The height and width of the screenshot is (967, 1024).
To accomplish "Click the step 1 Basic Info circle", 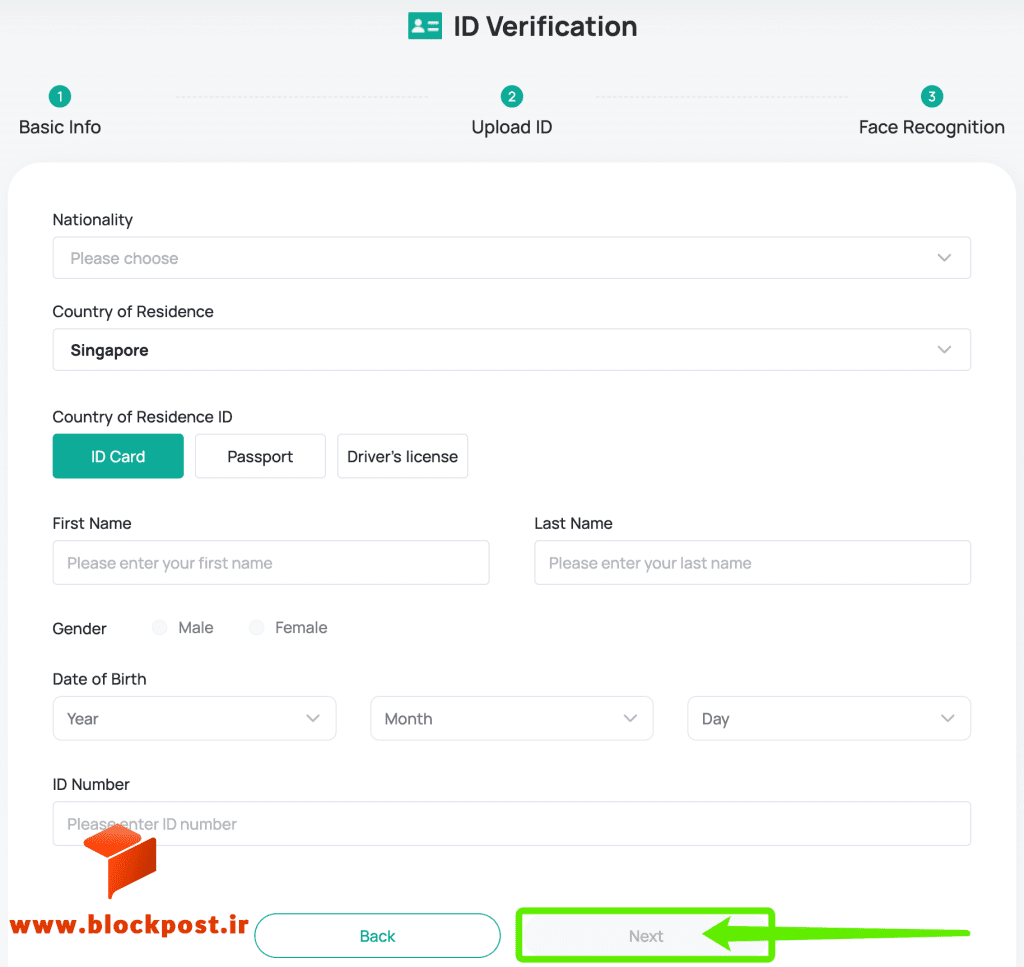I will (59, 97).
